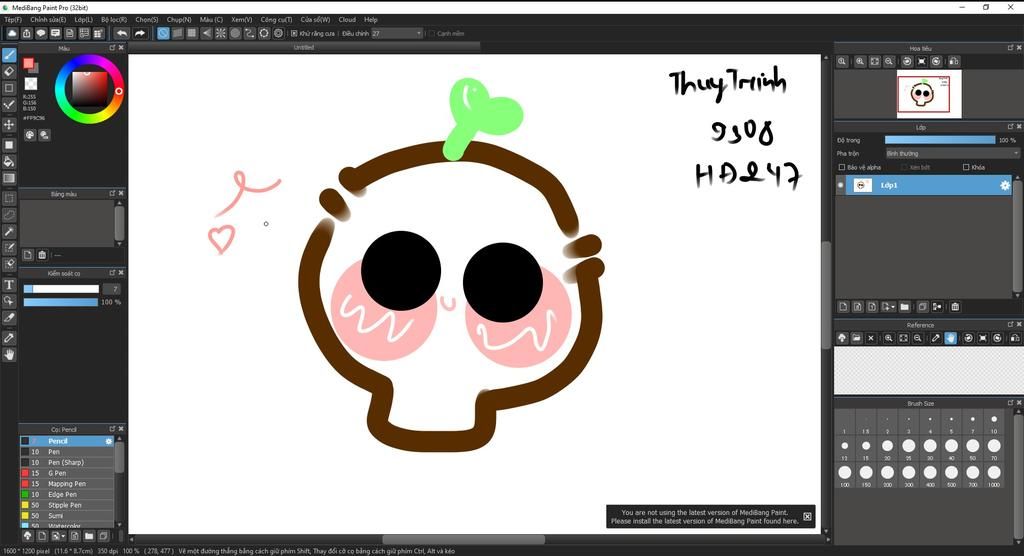Dismiss the update notification with X

(807, 517)
